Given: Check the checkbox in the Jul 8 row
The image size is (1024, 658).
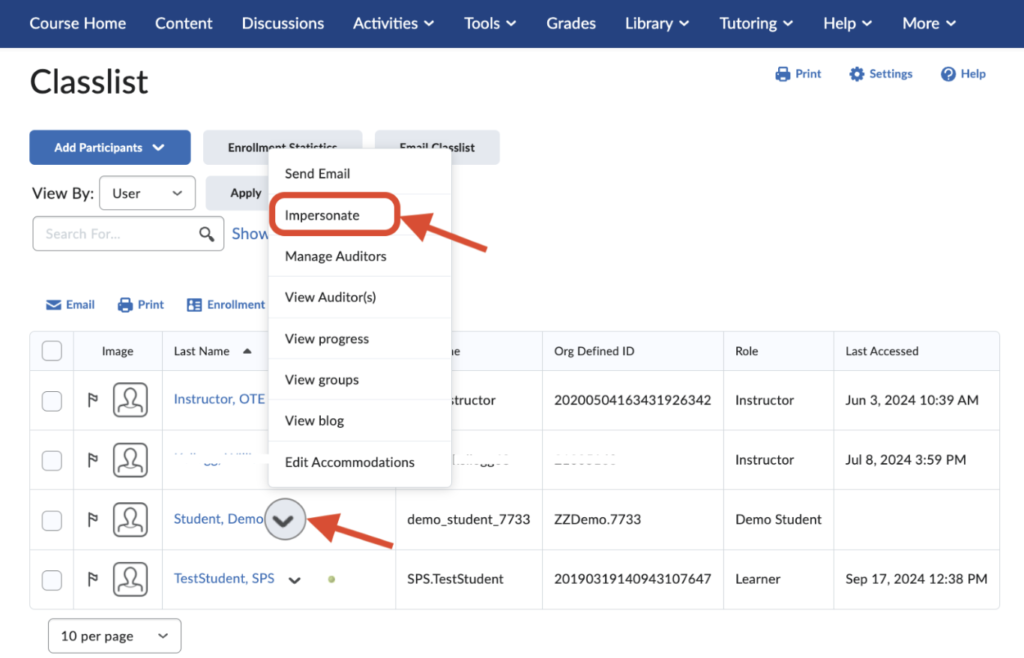Looking at the screenshot, I should pos(52,460).
